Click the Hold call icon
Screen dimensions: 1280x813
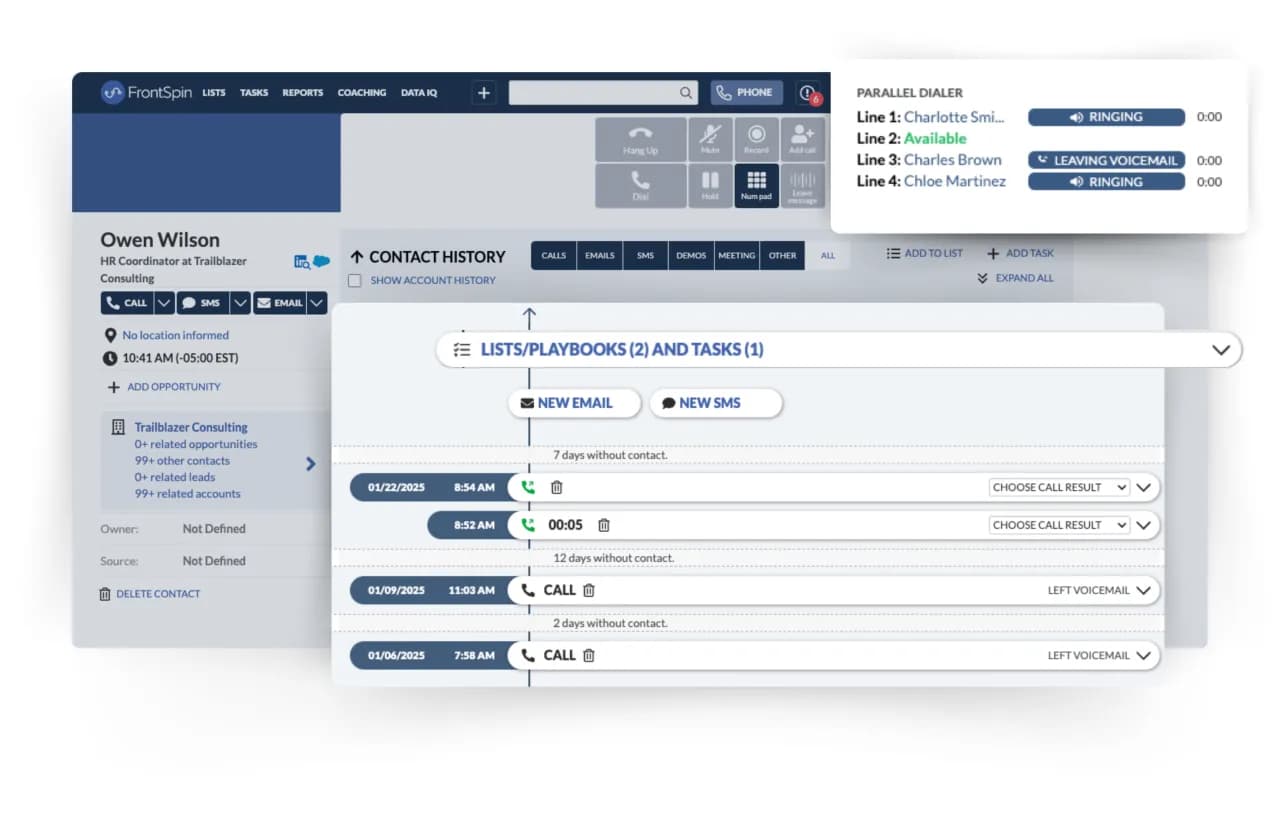pos(710,185)
